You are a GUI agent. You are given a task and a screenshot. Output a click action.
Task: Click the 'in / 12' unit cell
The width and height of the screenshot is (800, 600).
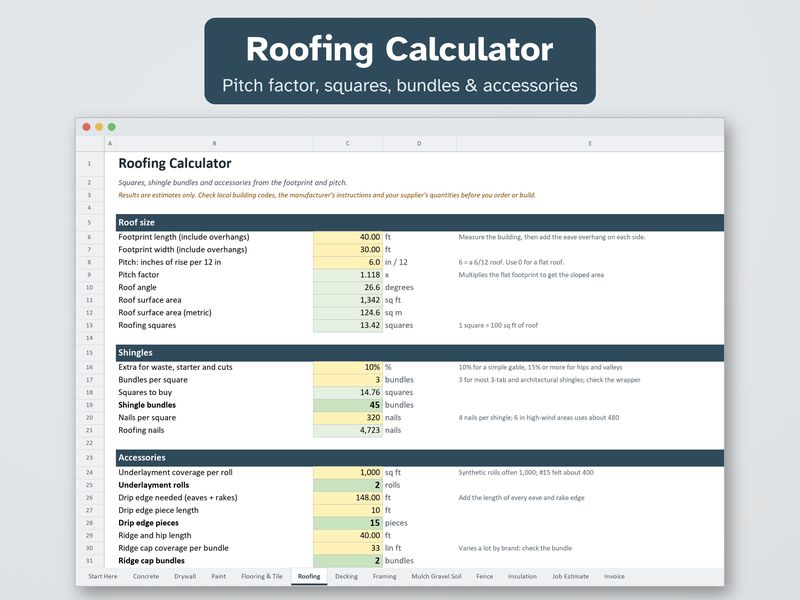pos(396,262)
